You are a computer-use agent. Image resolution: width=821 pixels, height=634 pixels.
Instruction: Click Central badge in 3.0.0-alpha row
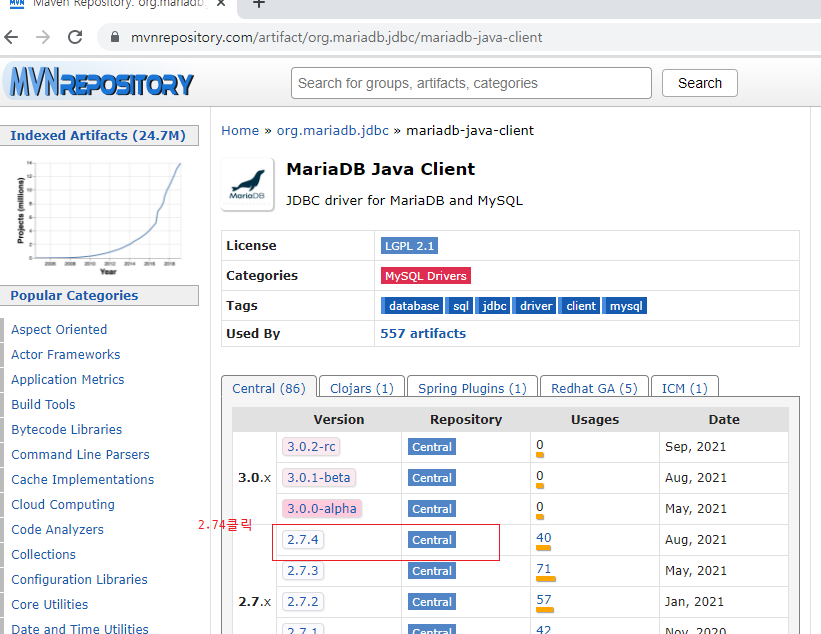click(431, 509)
